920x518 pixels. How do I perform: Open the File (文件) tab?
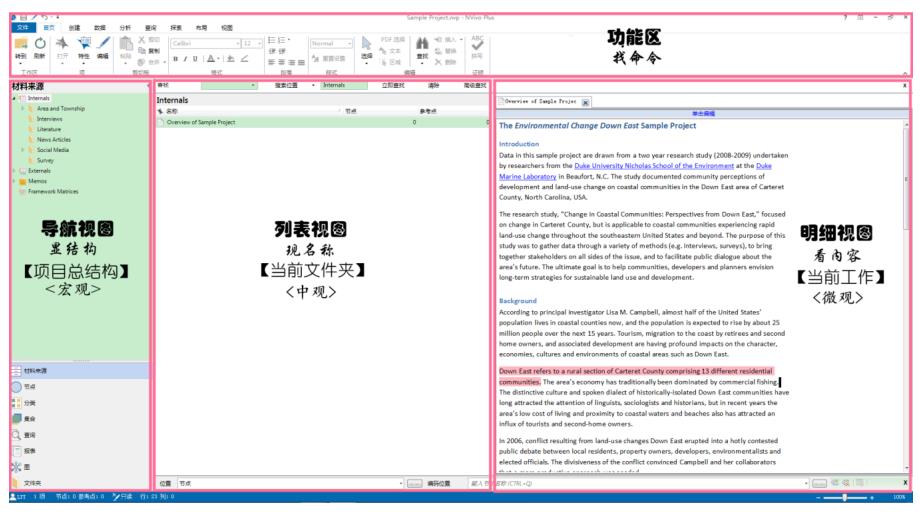coord(23,28)
